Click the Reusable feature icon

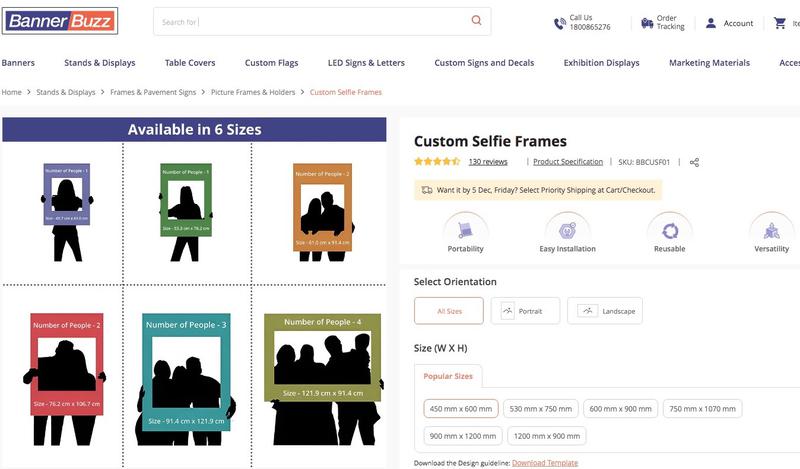(x=669, y=228)
